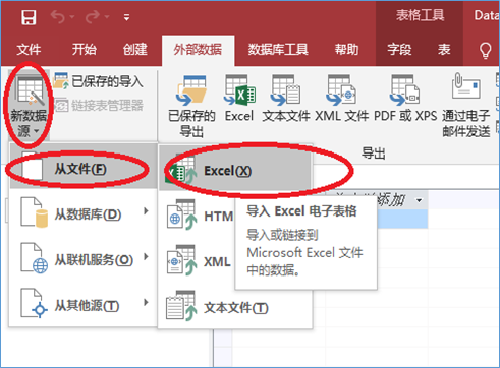Click 通过电子邮件发送 icon
Screen dimensions: 500x368
466,105
